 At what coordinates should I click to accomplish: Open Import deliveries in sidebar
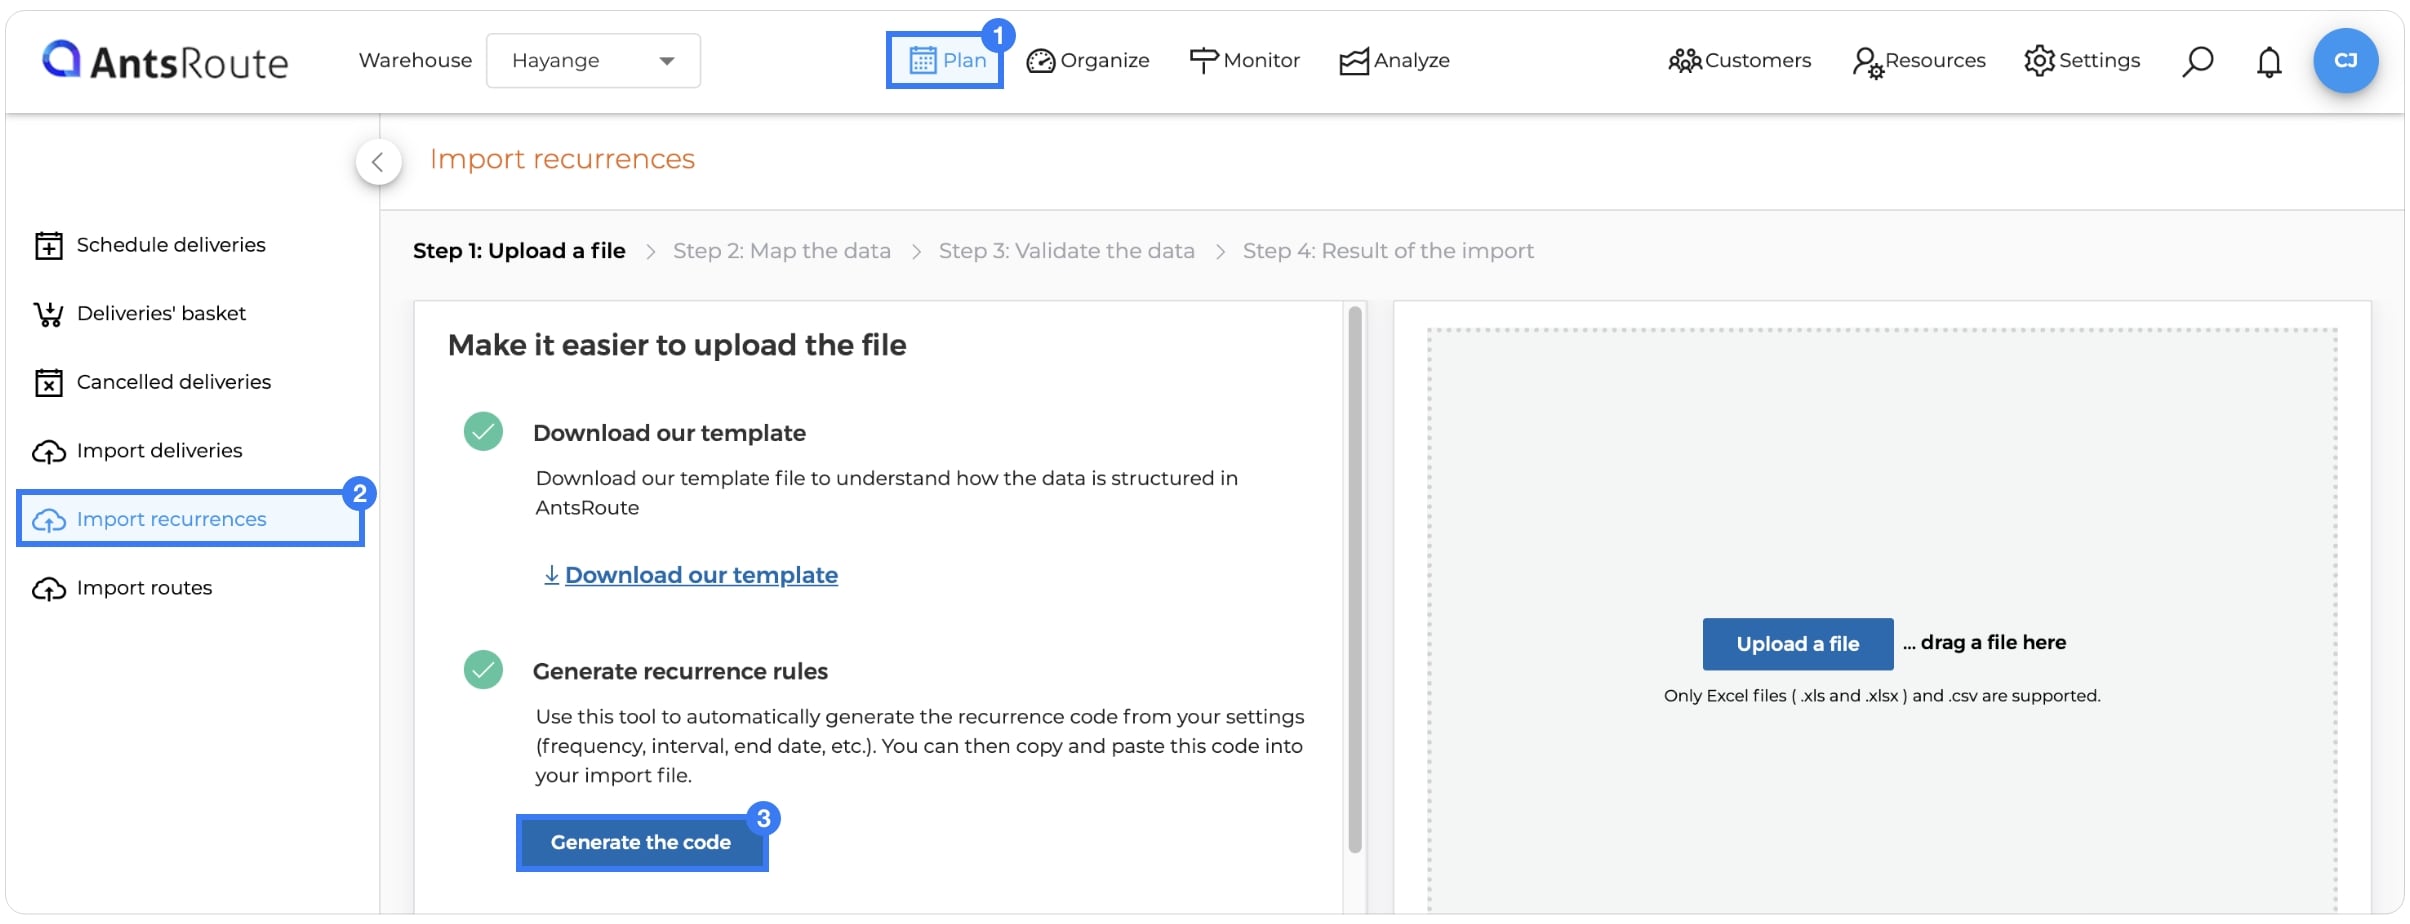pos(137,451)
